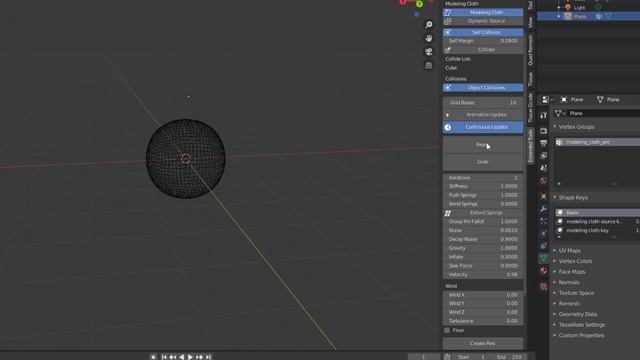
Task: Jump to the end frame in timeline
Action: pyautogui.click(x=209, y=357)
